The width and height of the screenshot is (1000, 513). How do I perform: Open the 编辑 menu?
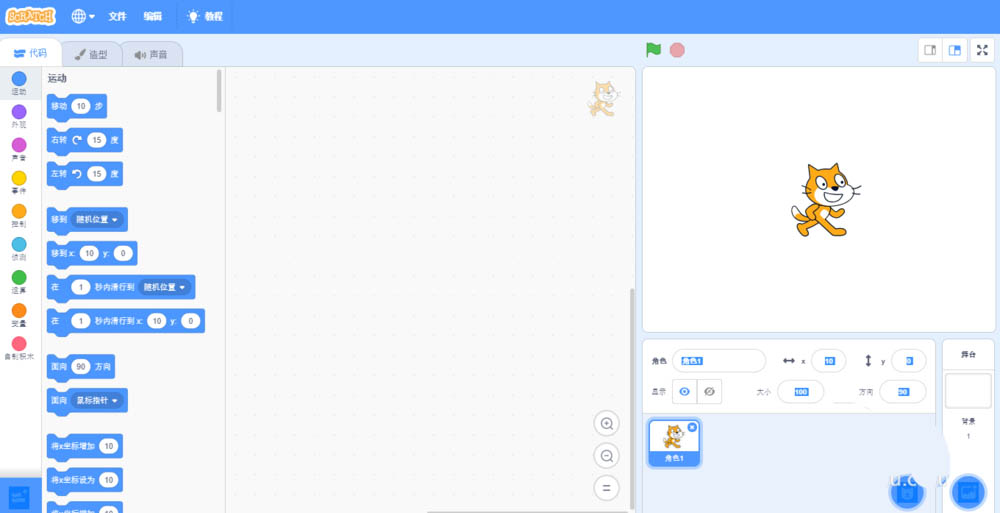coord(152,17)
